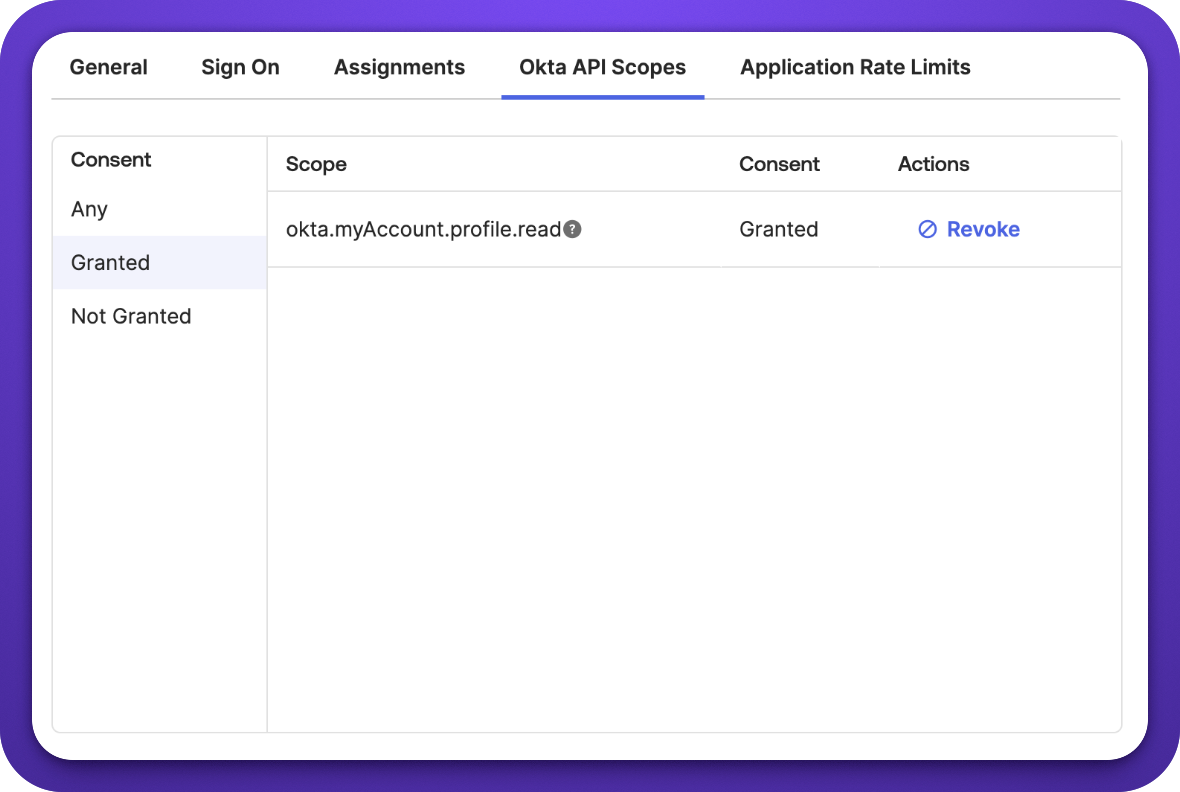Select the Granted consent filter
The image size is (1180, 792).
[x=160, y=263]
